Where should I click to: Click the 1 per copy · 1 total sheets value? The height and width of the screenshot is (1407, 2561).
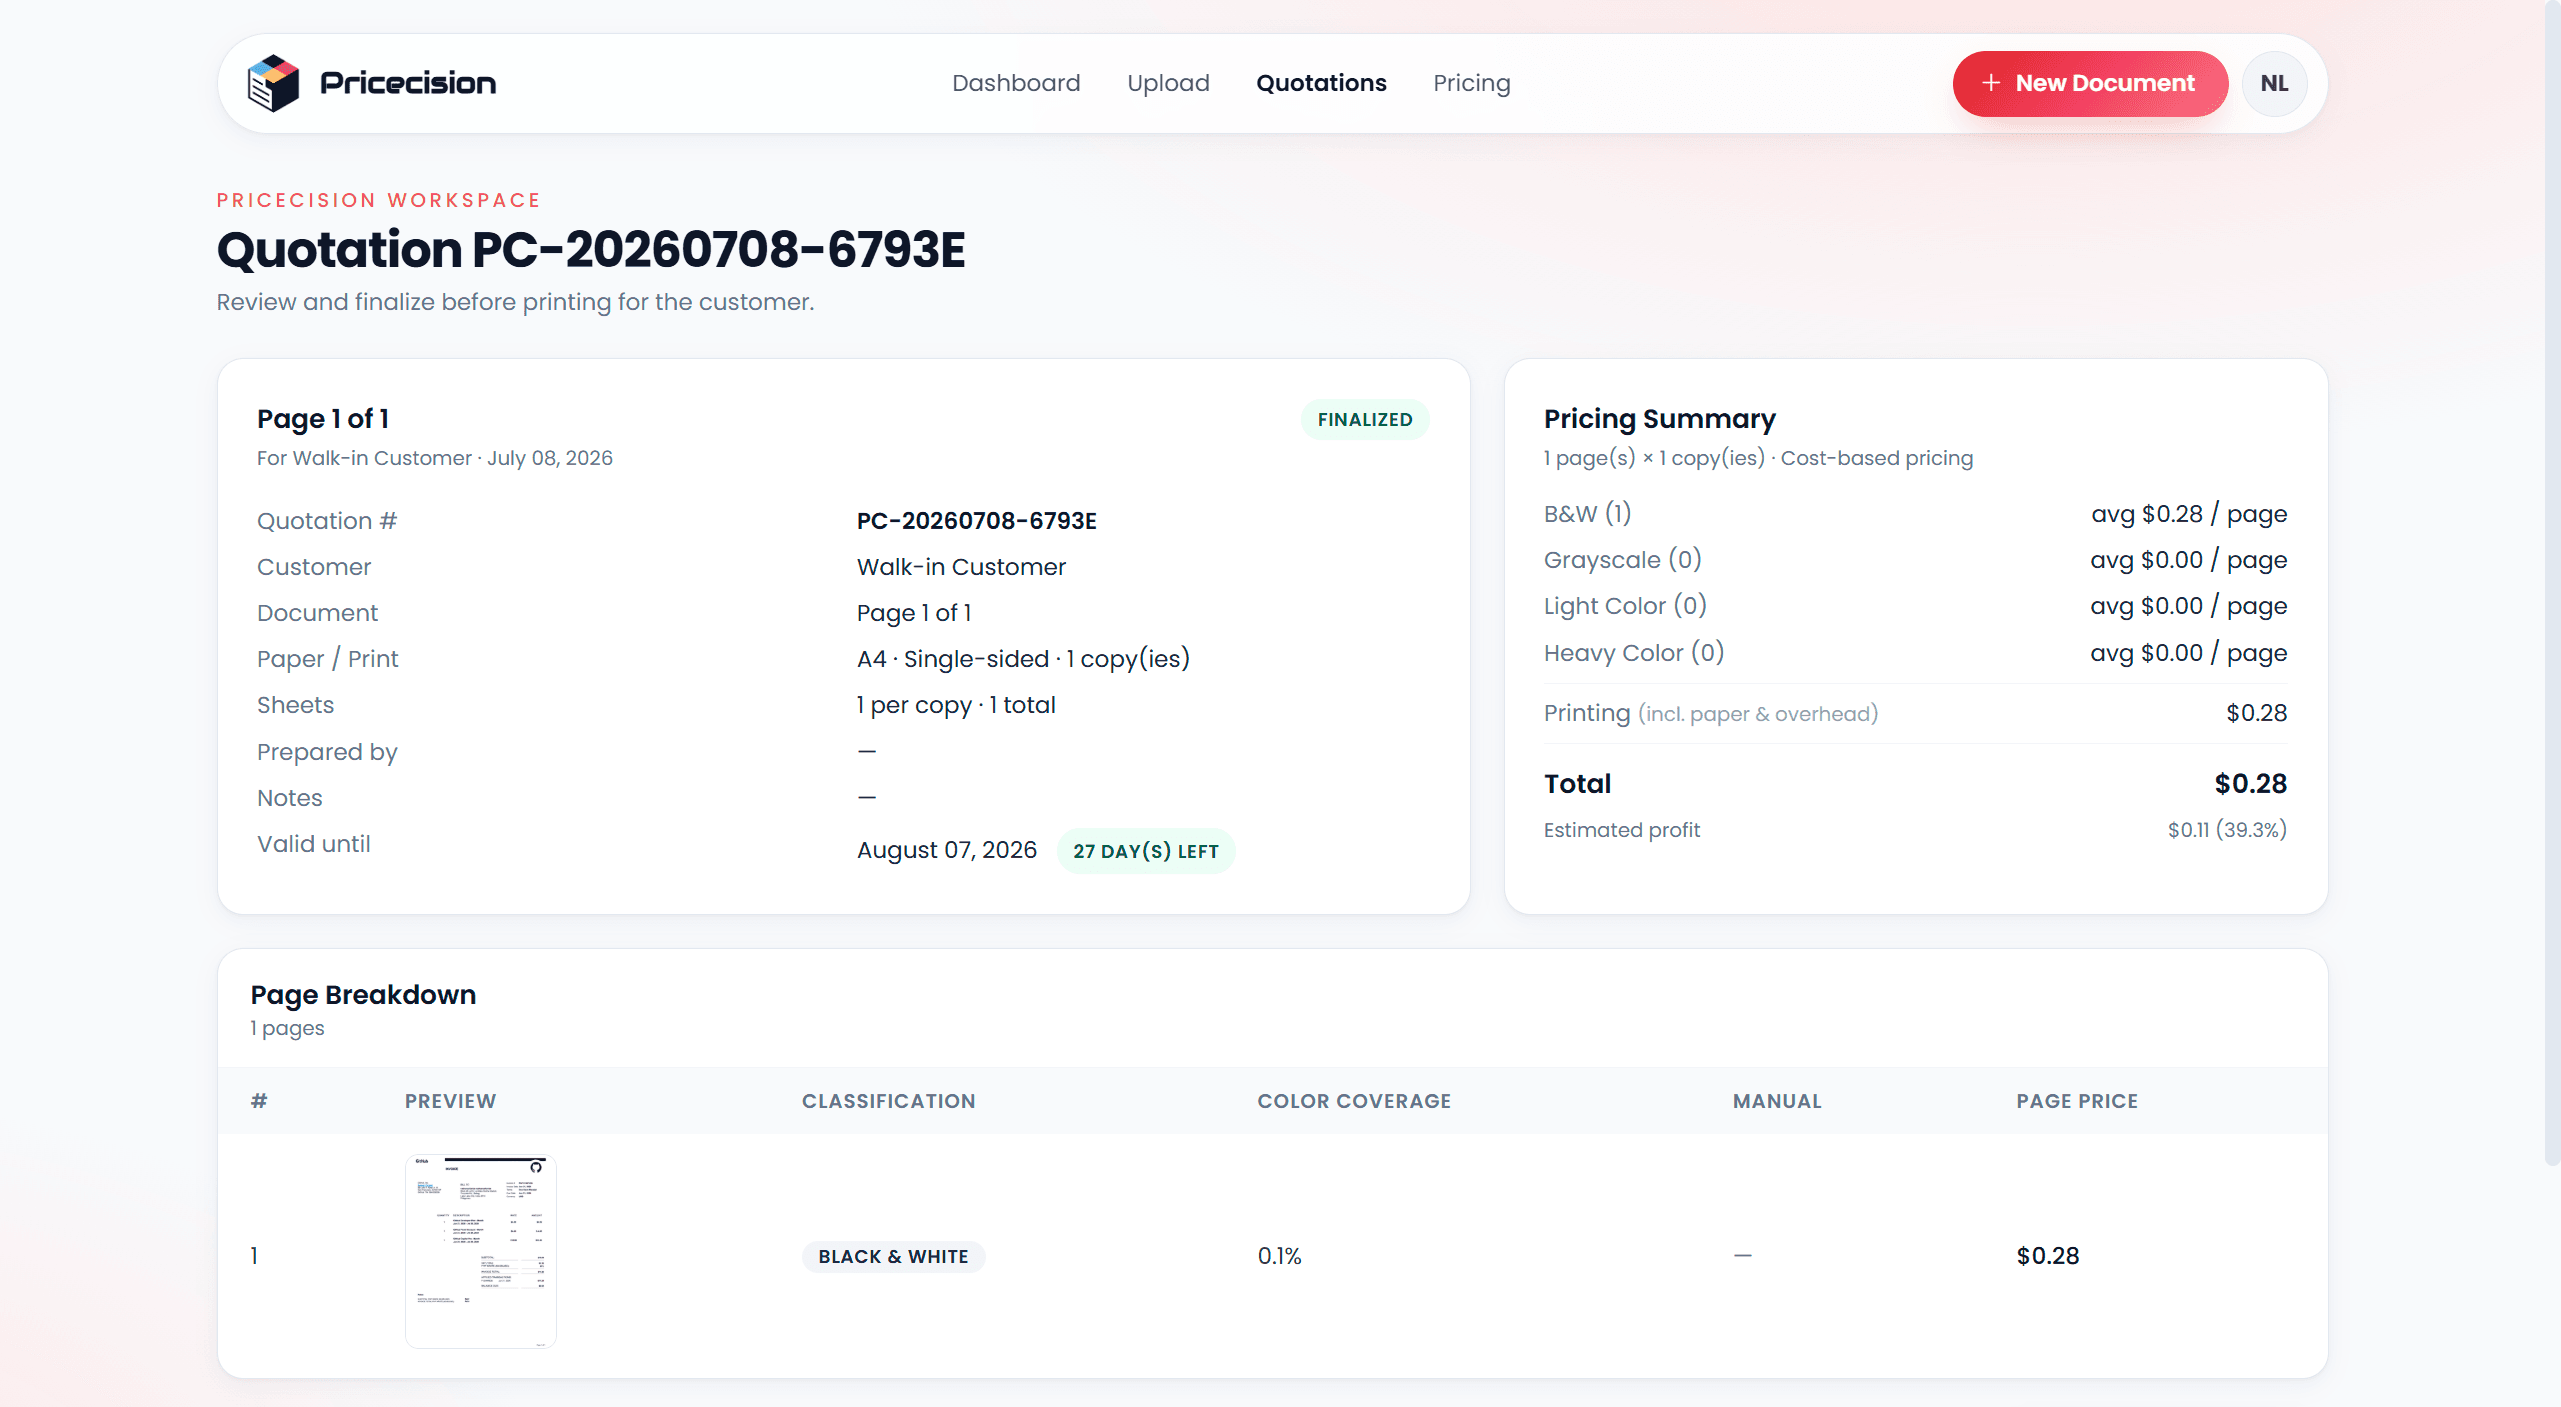pyautogui.click(x=956, y=705)
